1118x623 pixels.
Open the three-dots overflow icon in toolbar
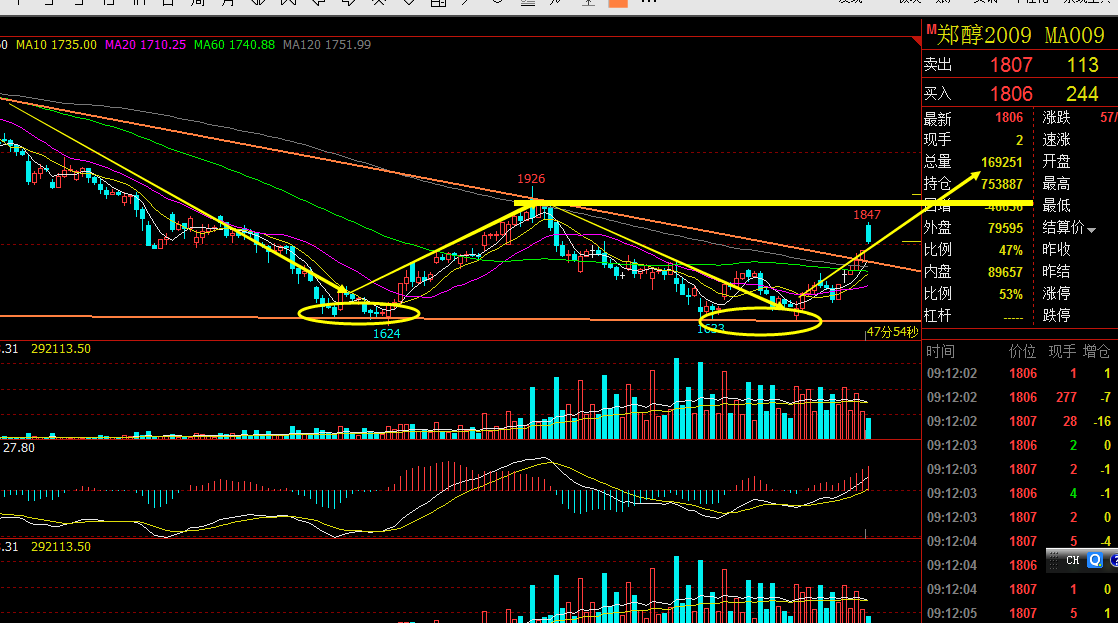(648, 2)
